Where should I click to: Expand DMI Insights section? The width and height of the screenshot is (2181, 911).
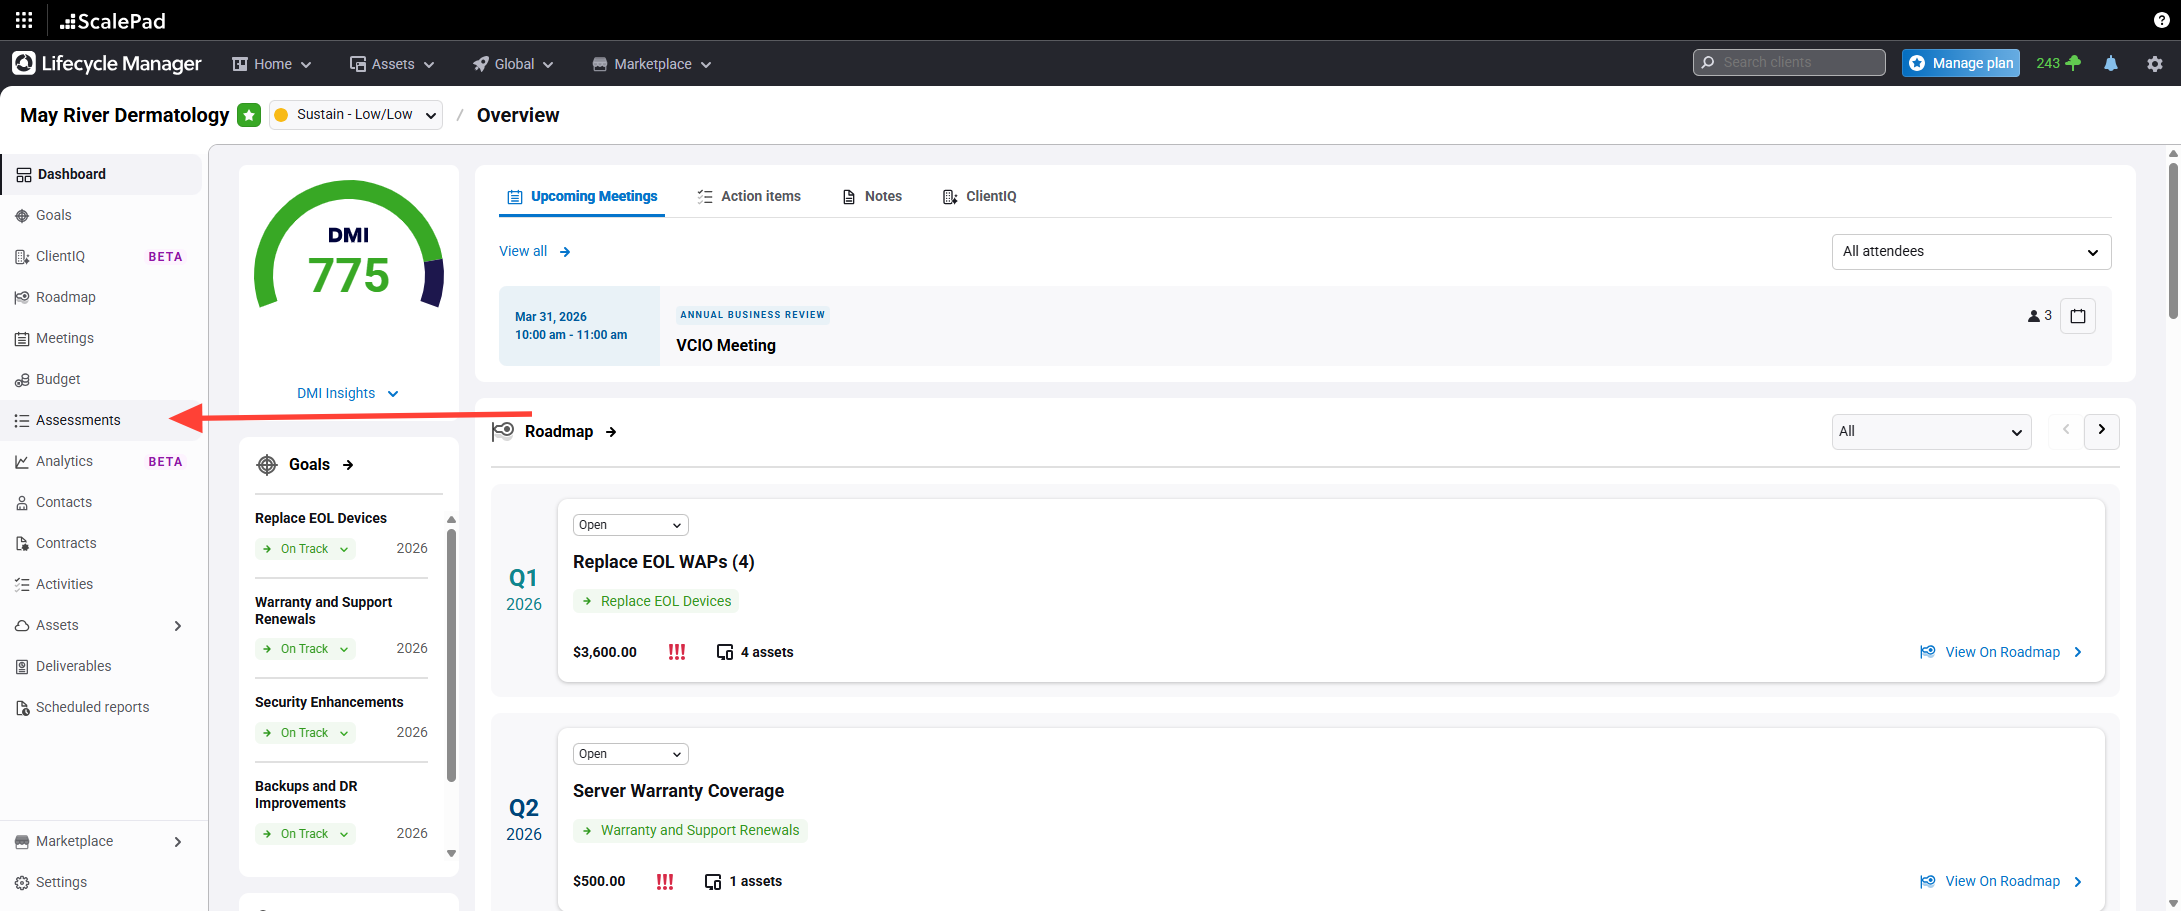pos(347,393)
